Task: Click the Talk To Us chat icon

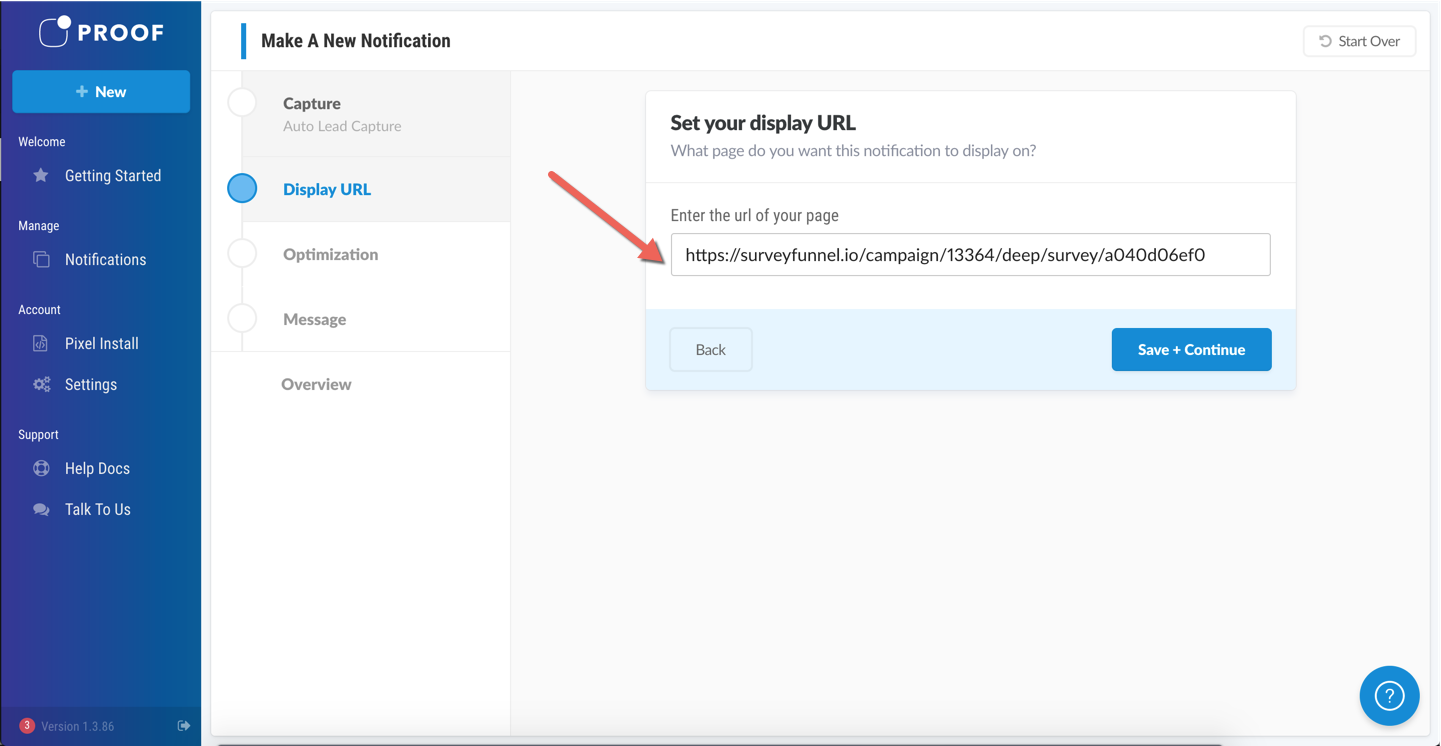Action: 41,510
